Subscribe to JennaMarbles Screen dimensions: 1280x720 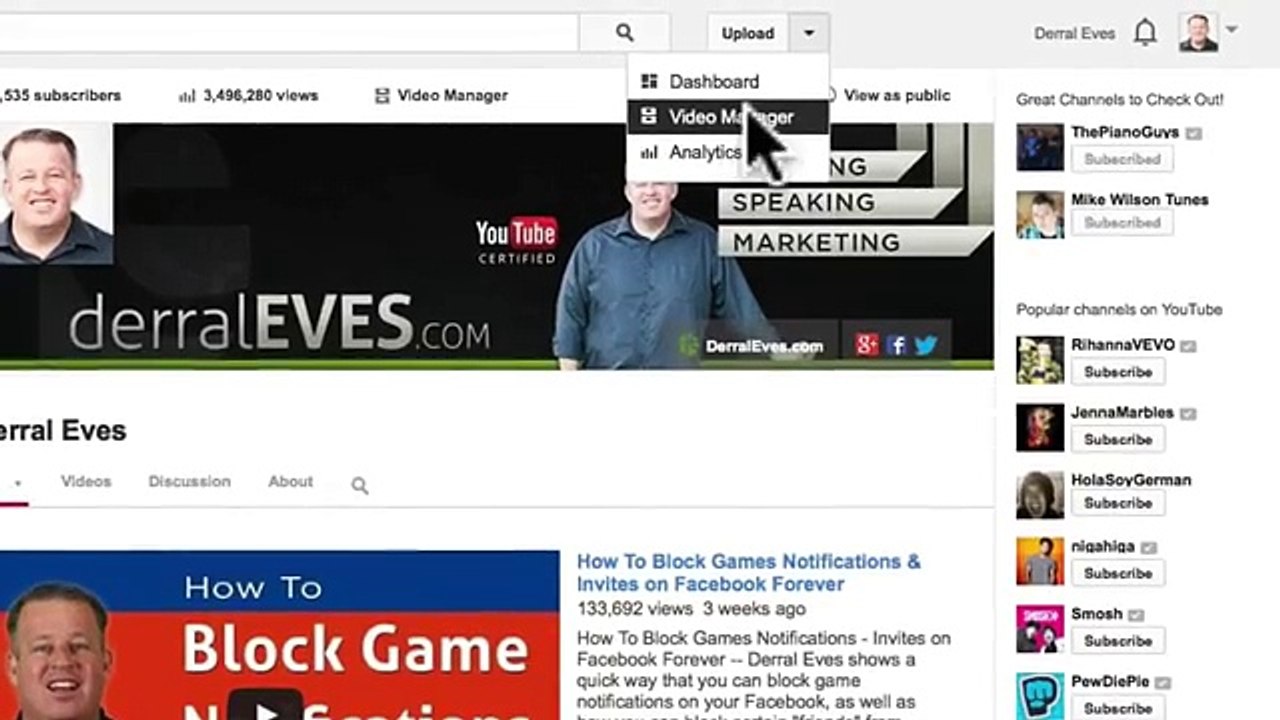click(x=1118, y=440)
